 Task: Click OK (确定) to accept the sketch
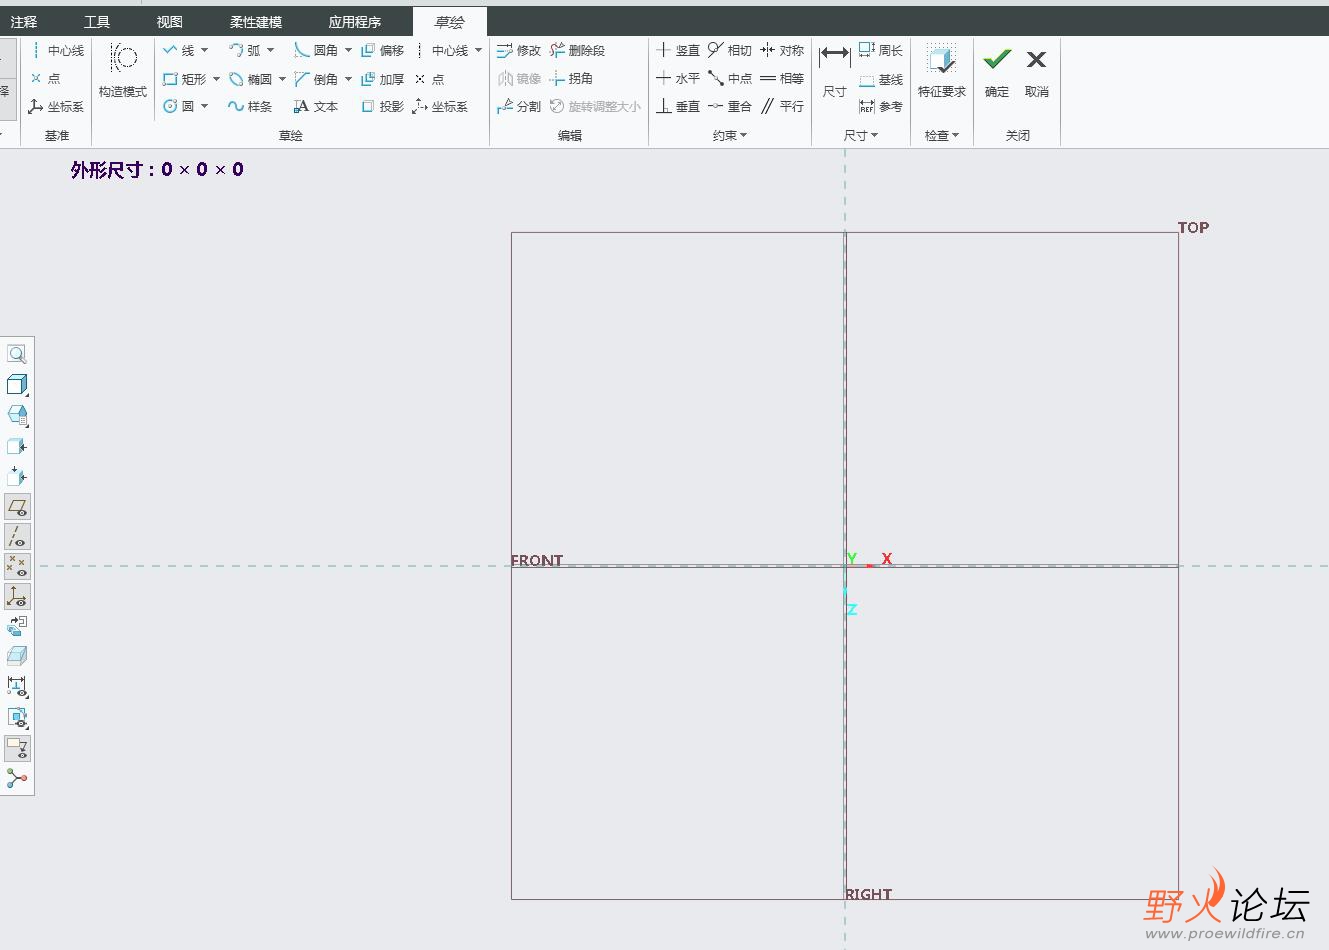pyautogui.click(x=997, y=71)
